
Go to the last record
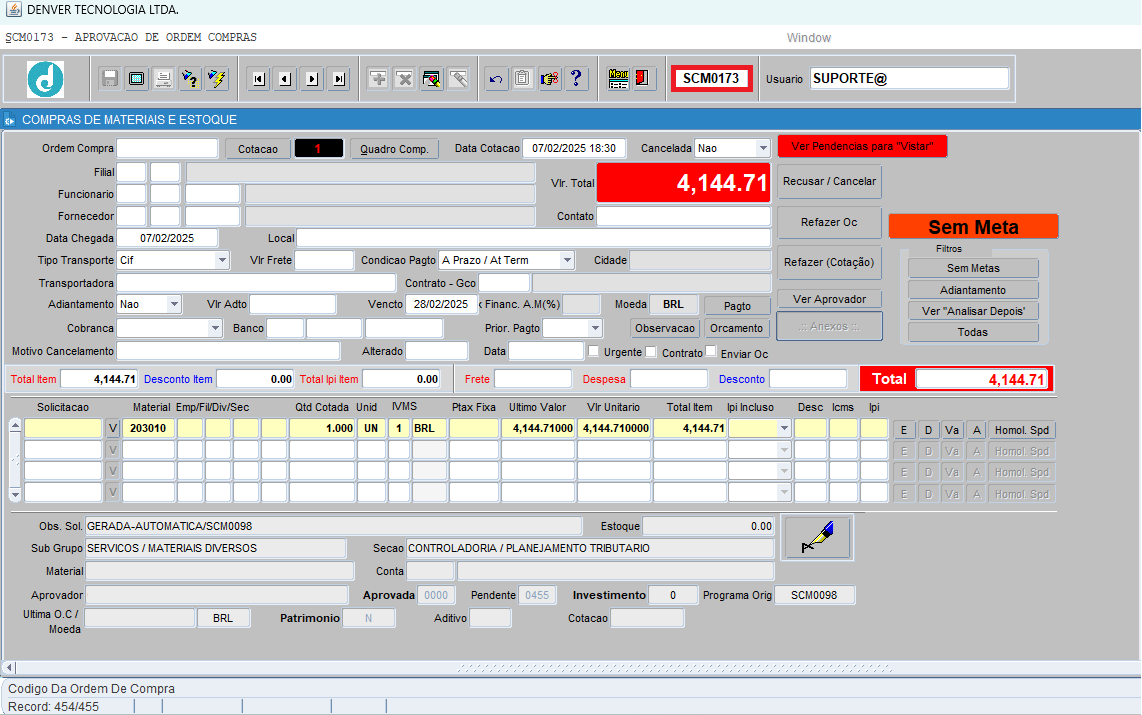click(x=339, y=79)
